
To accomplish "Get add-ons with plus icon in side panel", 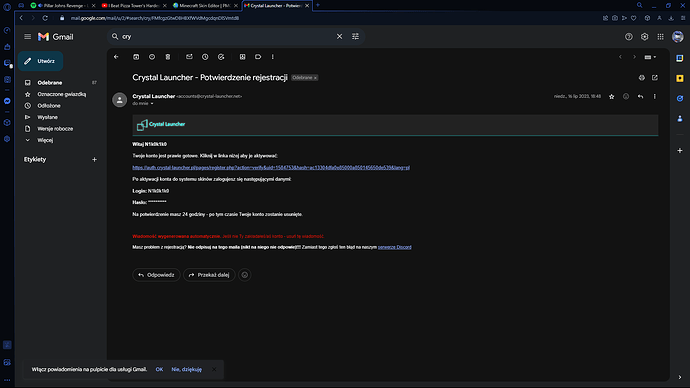I will pyautogui.click(x=680, y=150).
